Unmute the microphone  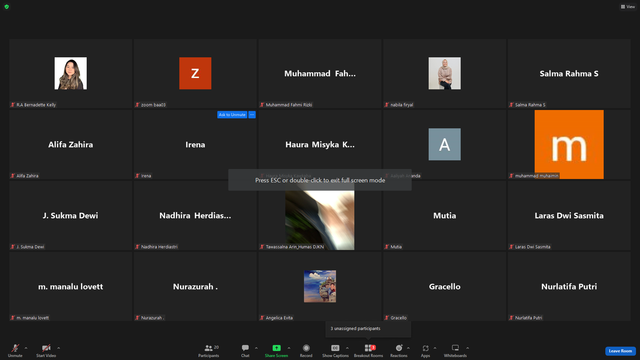pyautogui.click(x=15, y=350)
